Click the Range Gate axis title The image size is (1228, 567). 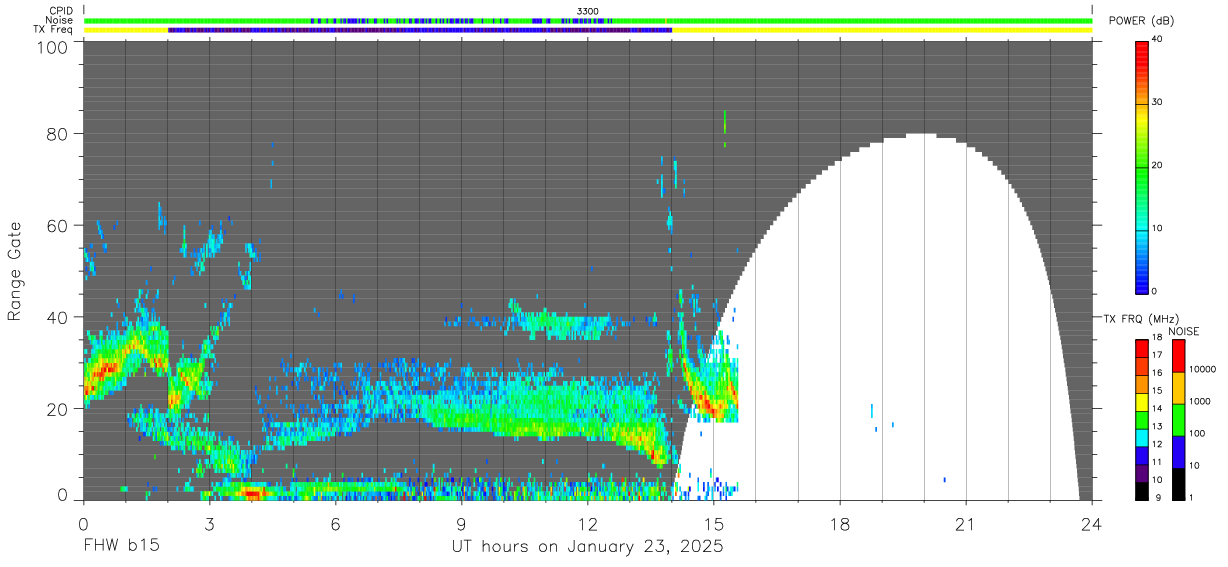click(x=15, y=272)
